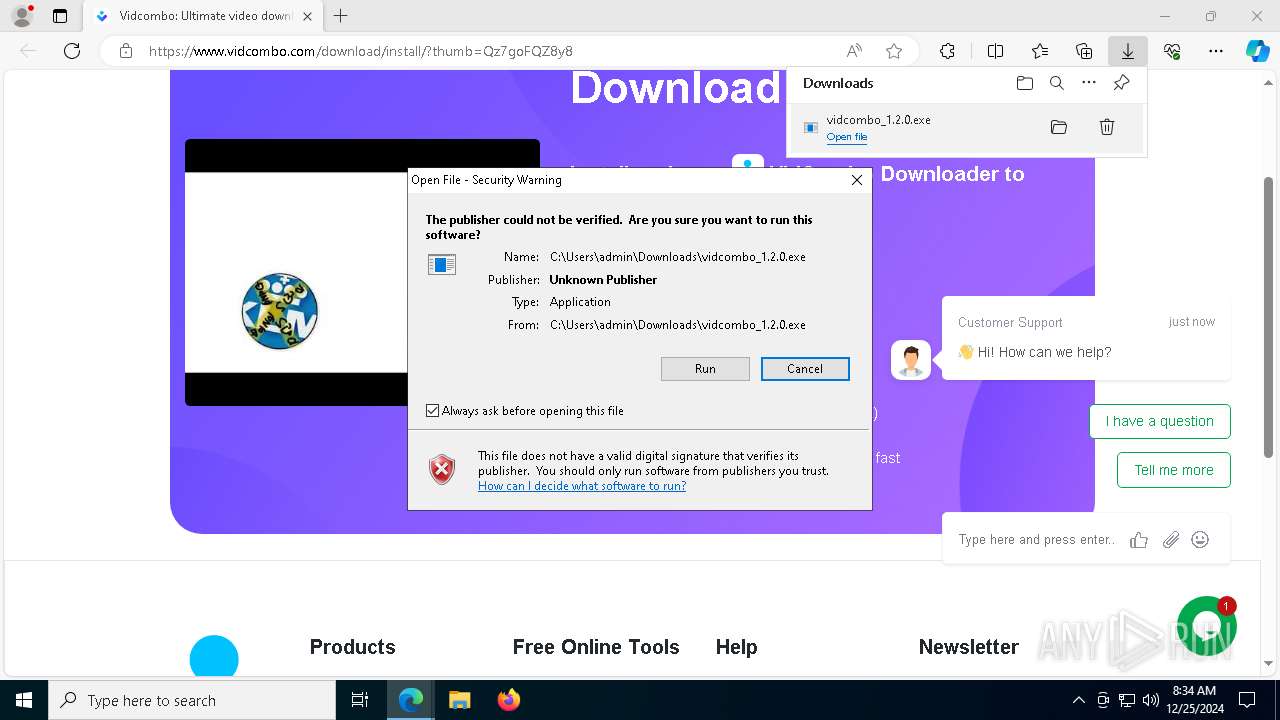Turn on Read aloud icon

[854, 51]
